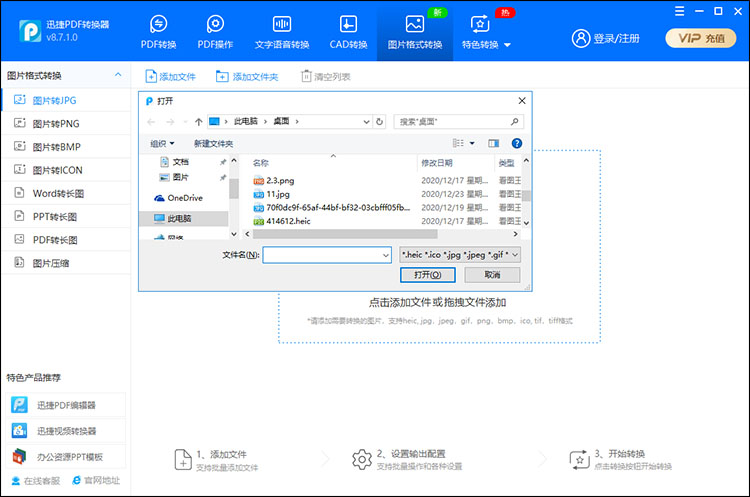Open the 组织 dropdown menu

(162, 144)
